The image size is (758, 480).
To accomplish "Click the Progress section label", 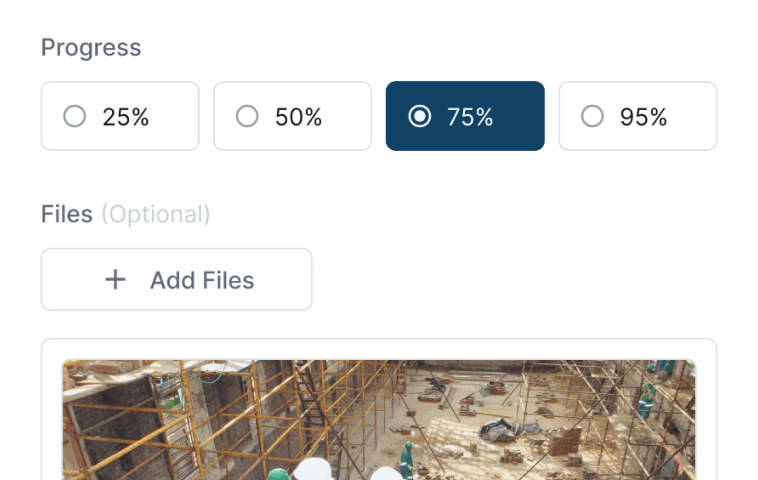I will 91,48.
